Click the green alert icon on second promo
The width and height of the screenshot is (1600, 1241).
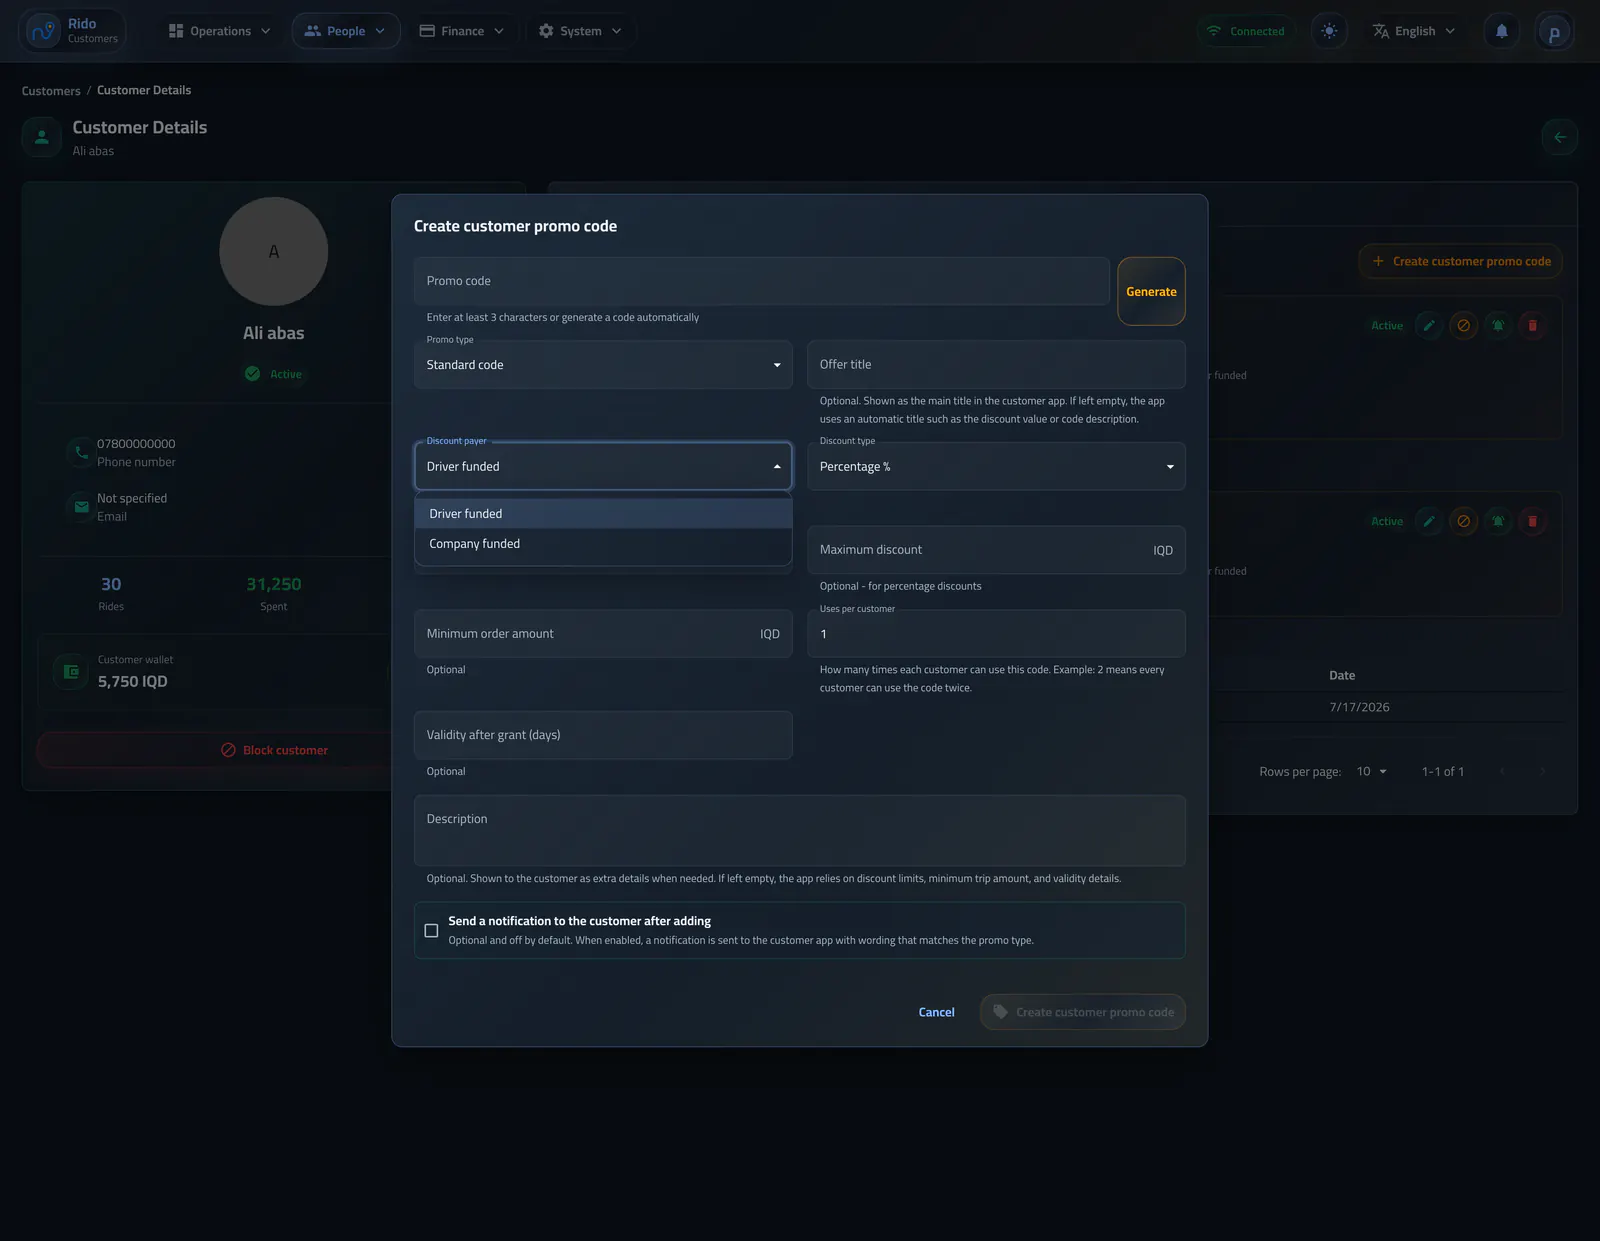(1498, 522)
